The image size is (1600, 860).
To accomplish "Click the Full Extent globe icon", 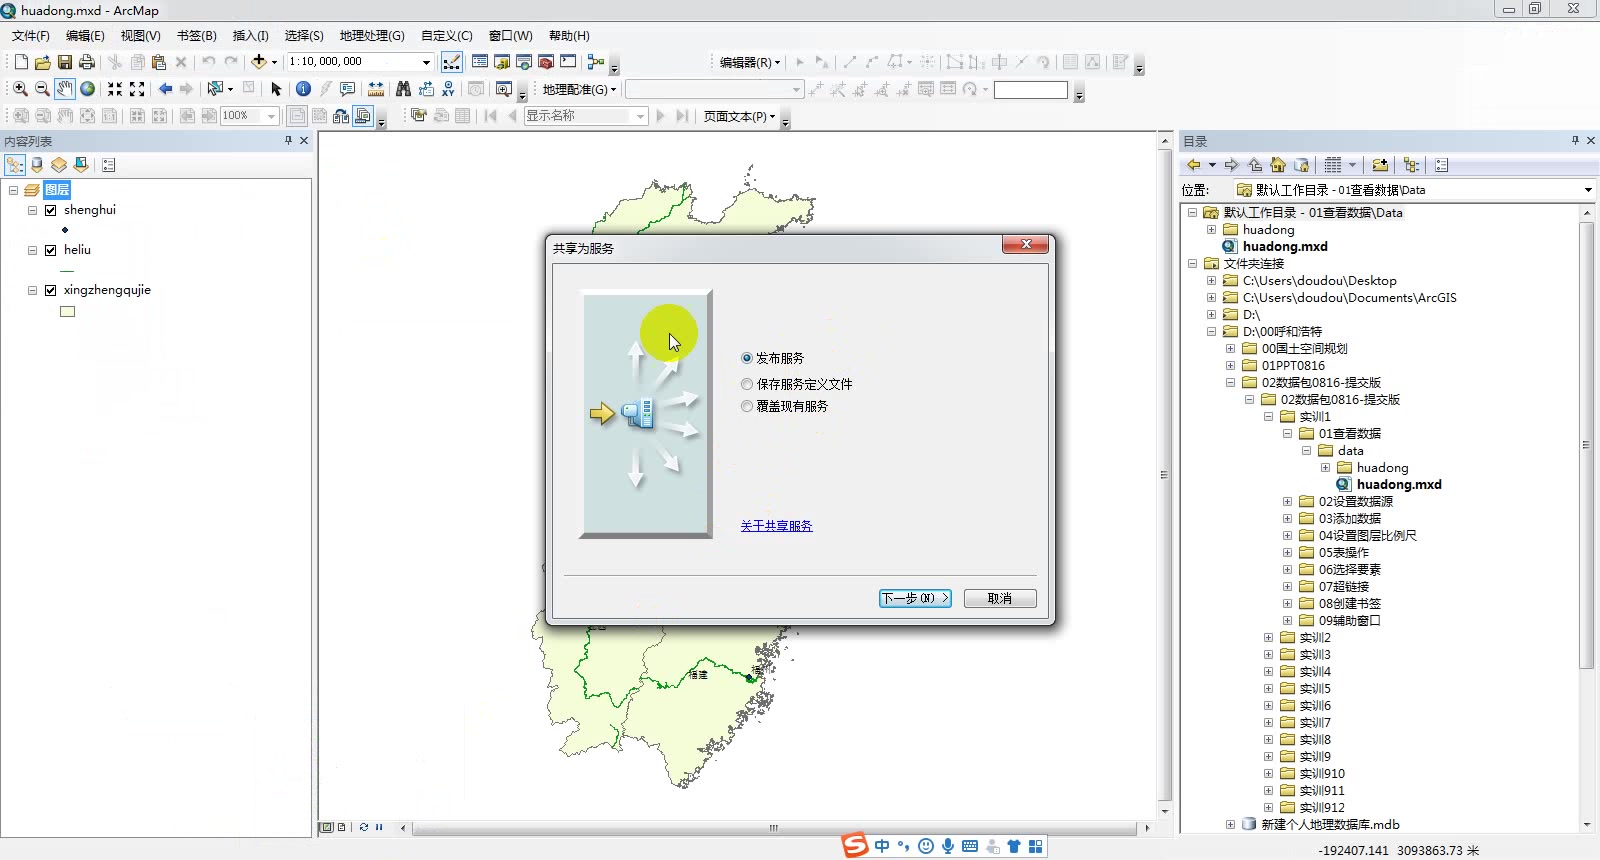I will 88,89.
